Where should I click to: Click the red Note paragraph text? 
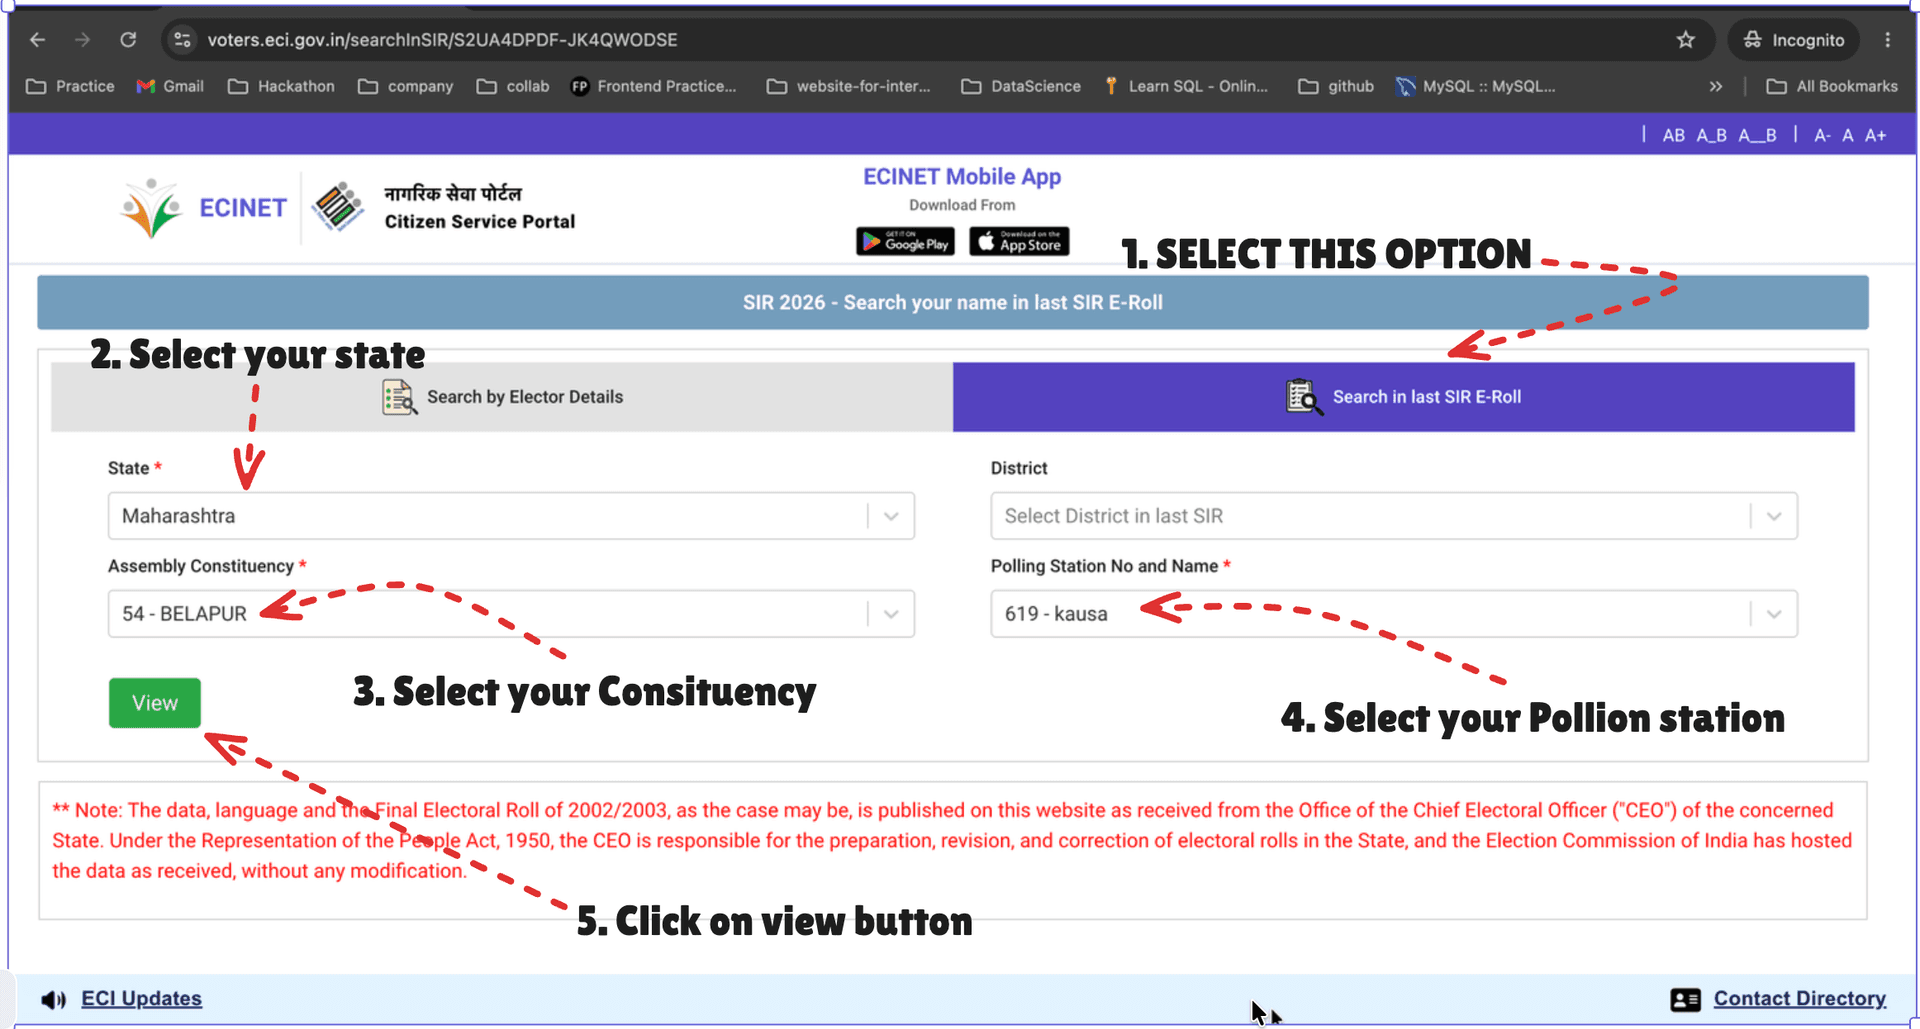coord(952,841)
